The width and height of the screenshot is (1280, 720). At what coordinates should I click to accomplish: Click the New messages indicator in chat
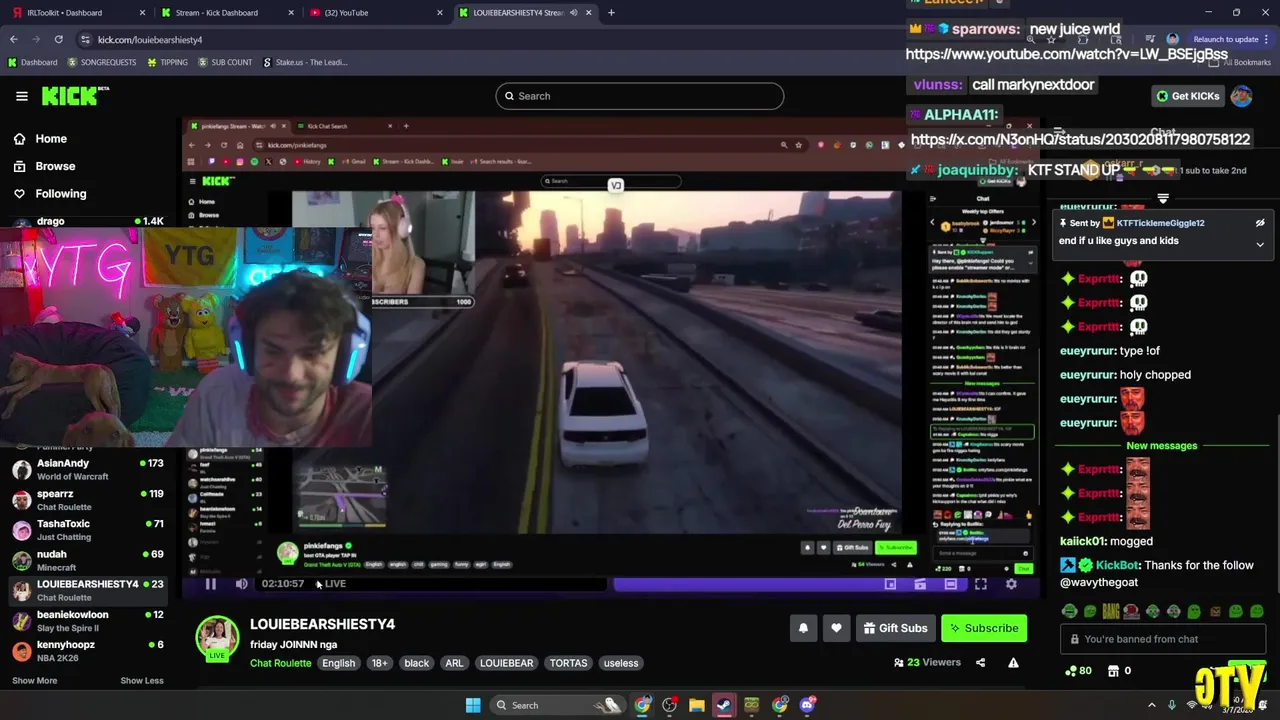[1161, 446]
